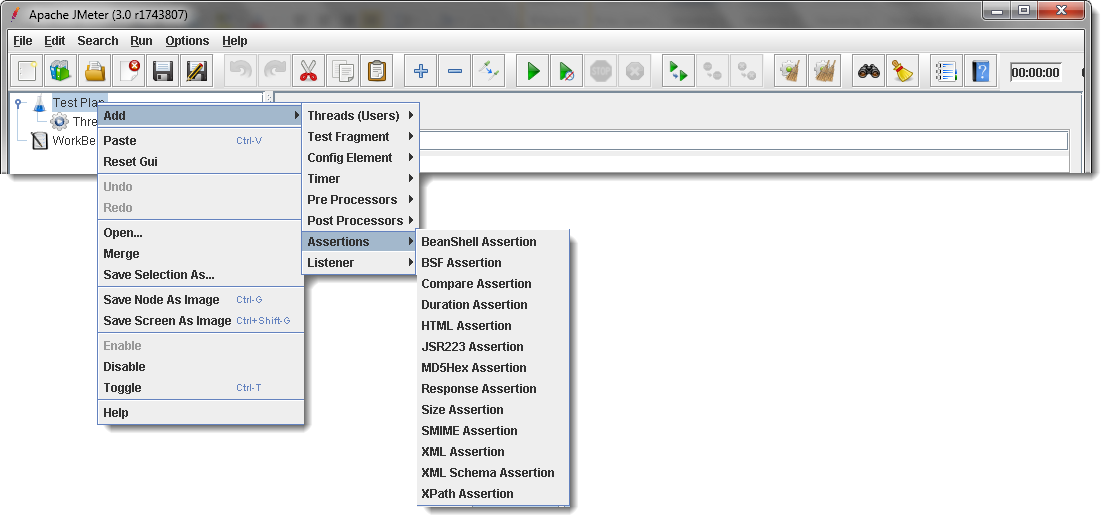This screenshot has height=515, width=1107.
Task: Click the Reset Search broom icon
Action: pos(902,71)
